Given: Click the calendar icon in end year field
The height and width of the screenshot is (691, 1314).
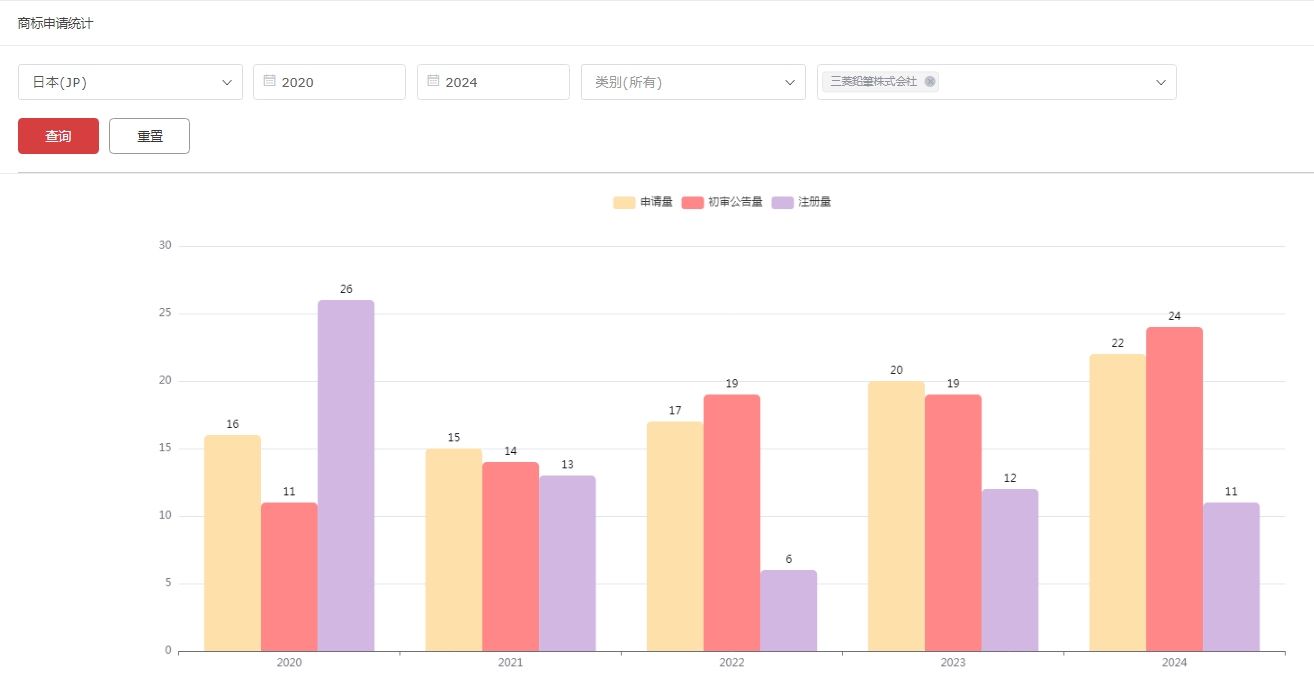Looking at the screenshot, I should [433, 81].
